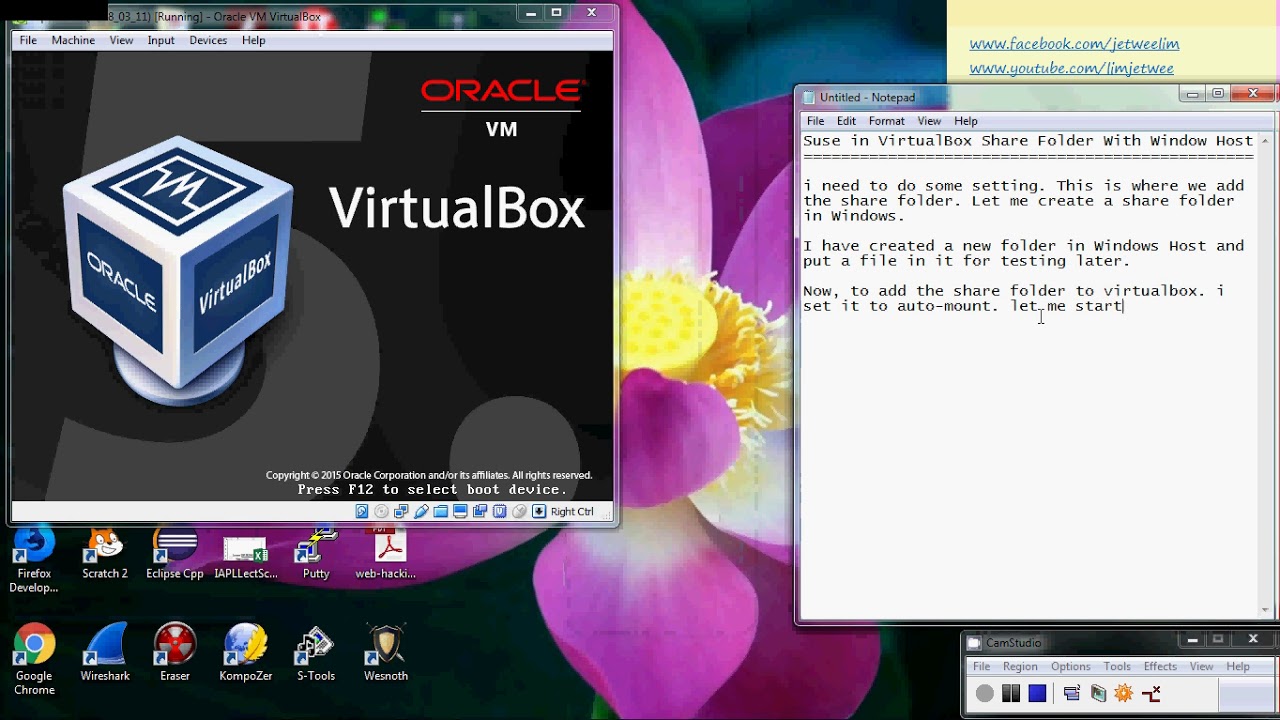This screenshot has height=720, width=1280.
Task: Click the CPU chip icon in VirtualBox status bar
Action: click(x=499, y=511)
